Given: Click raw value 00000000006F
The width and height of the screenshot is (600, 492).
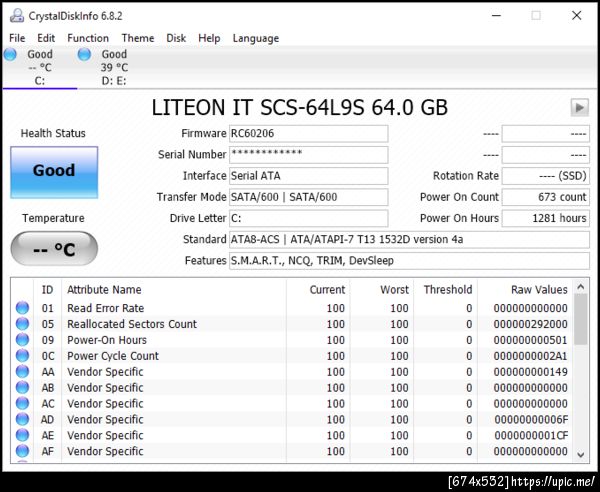Looking at the screenshot, I should pos(530,419).
